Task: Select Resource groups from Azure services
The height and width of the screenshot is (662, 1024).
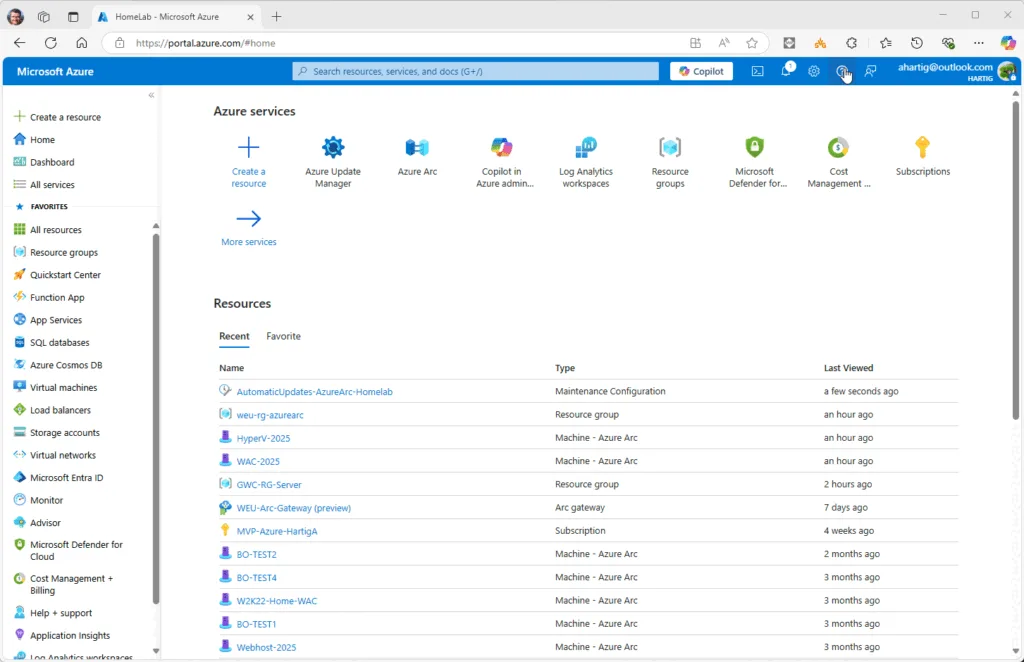Action: point(670,158)
